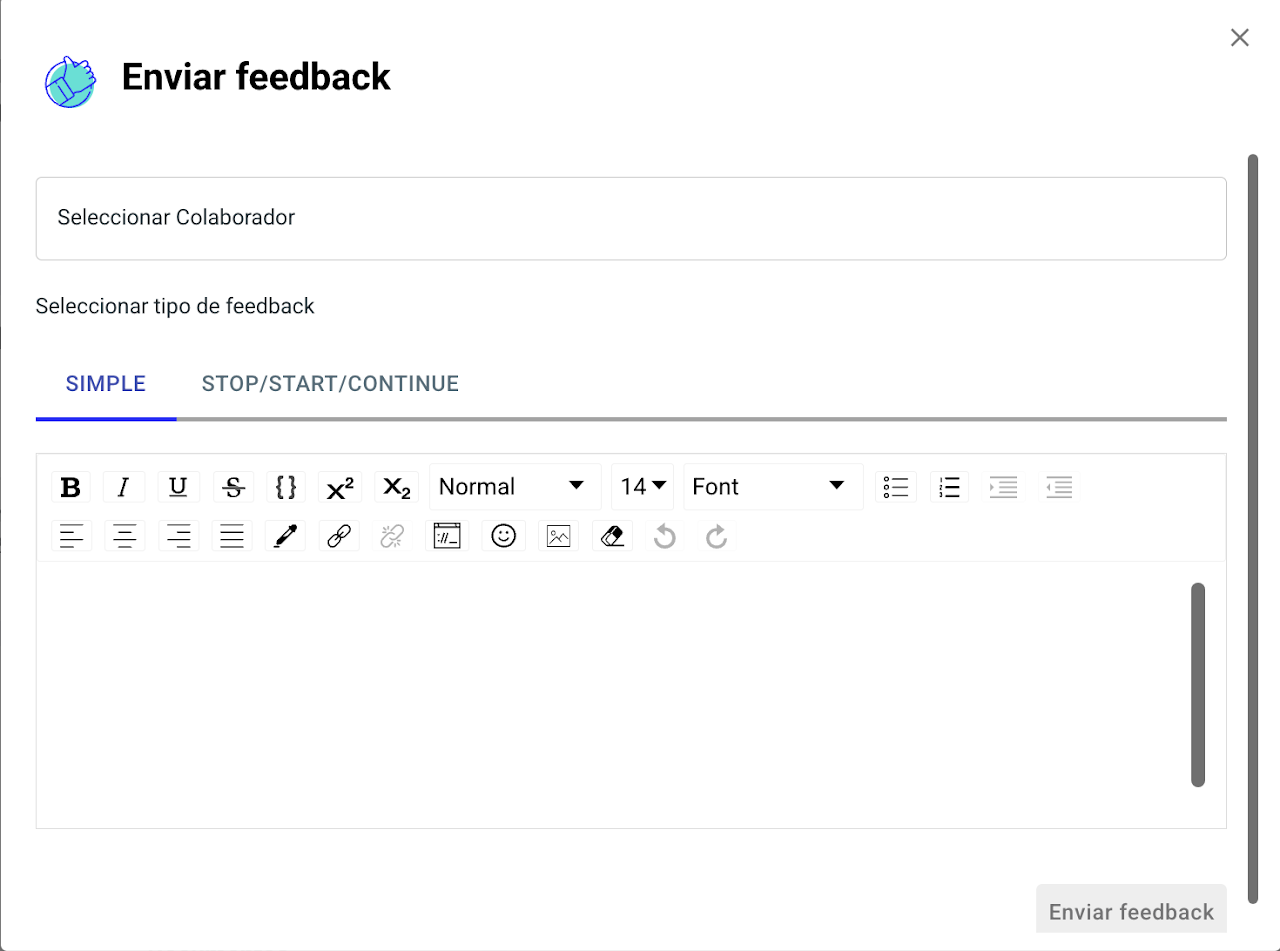Open the text color picker
Screen dimensions: 1280x951
tap(285, 536)
